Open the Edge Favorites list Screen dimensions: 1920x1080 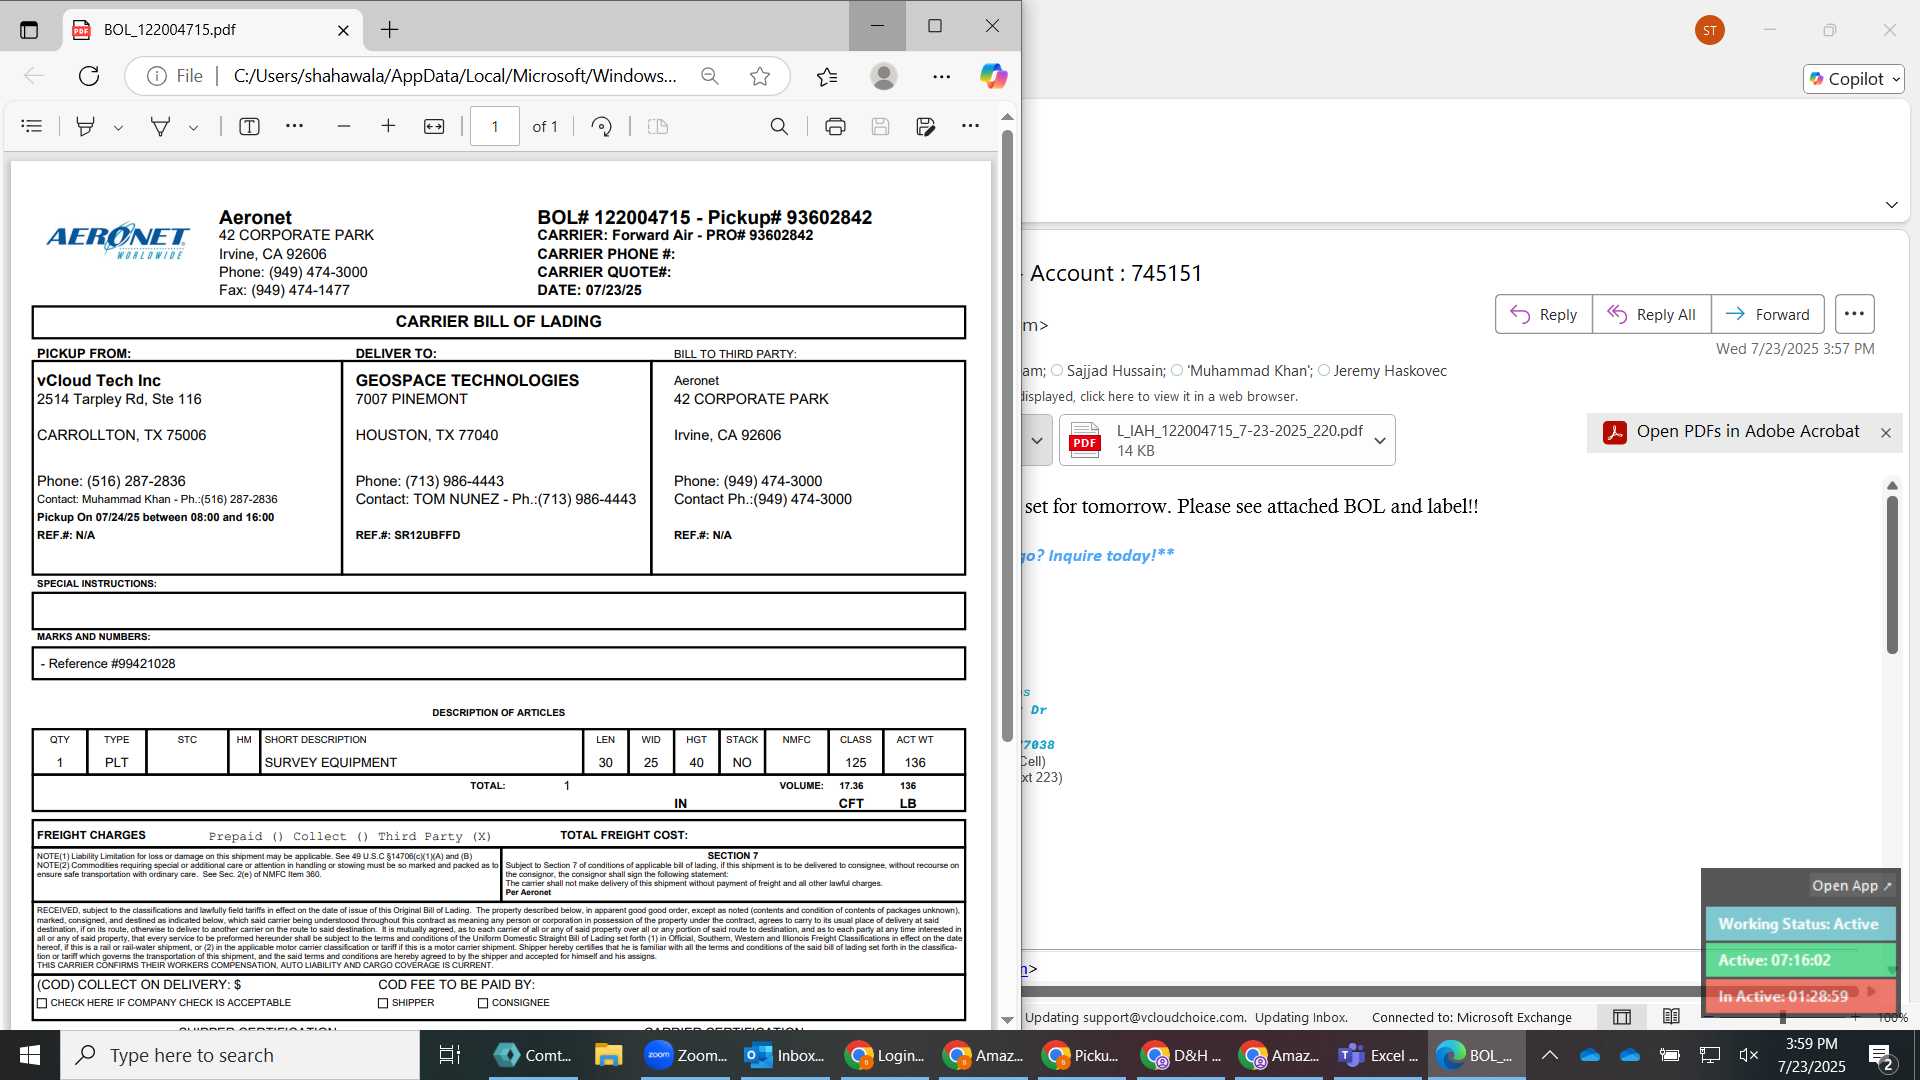pos(827,76)
